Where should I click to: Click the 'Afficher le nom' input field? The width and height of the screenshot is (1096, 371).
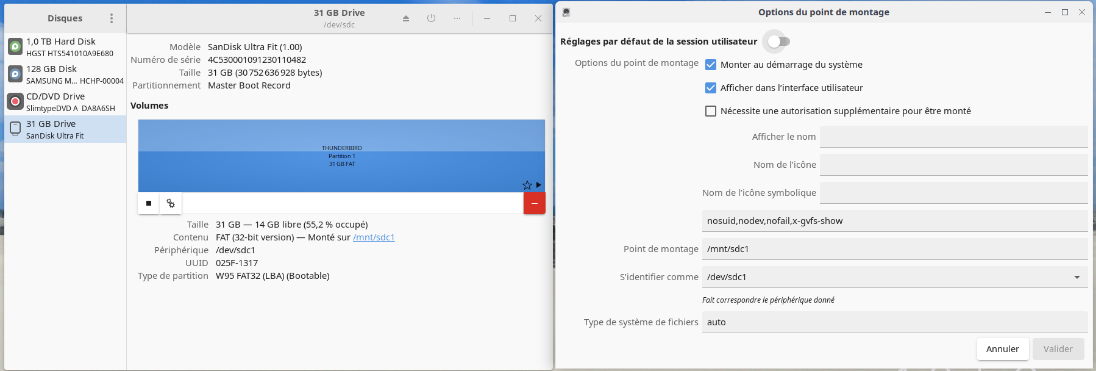953,137
